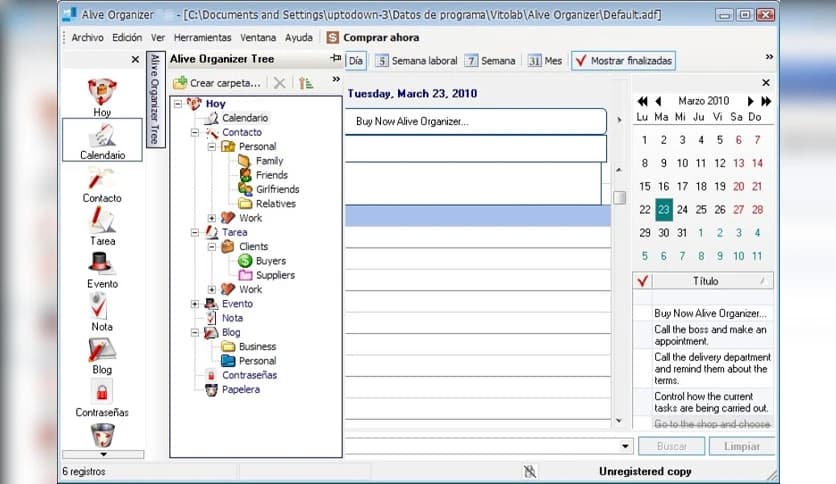836x484 pixels.
Task: Collapse the Hoy root node
Action: click(178, 104)
